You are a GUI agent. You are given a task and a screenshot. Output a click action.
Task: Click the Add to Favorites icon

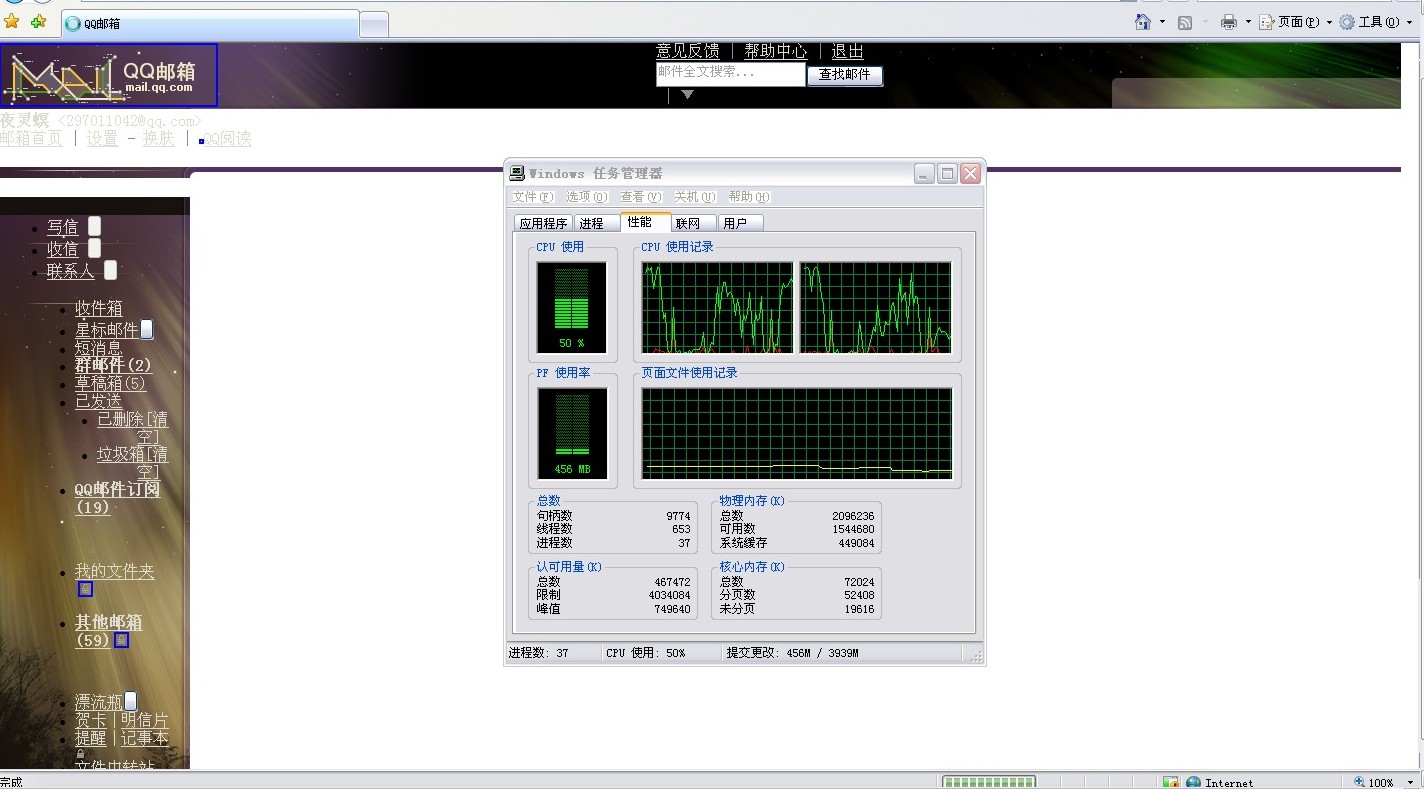(38, 21)
